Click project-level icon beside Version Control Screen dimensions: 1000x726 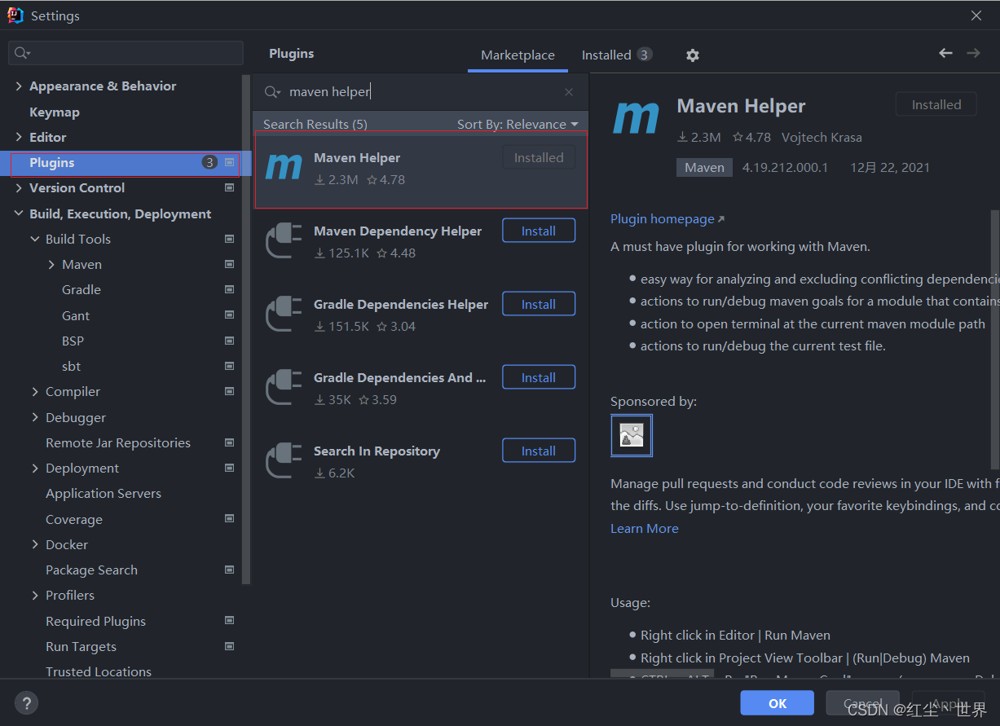[x=230, y=188]
